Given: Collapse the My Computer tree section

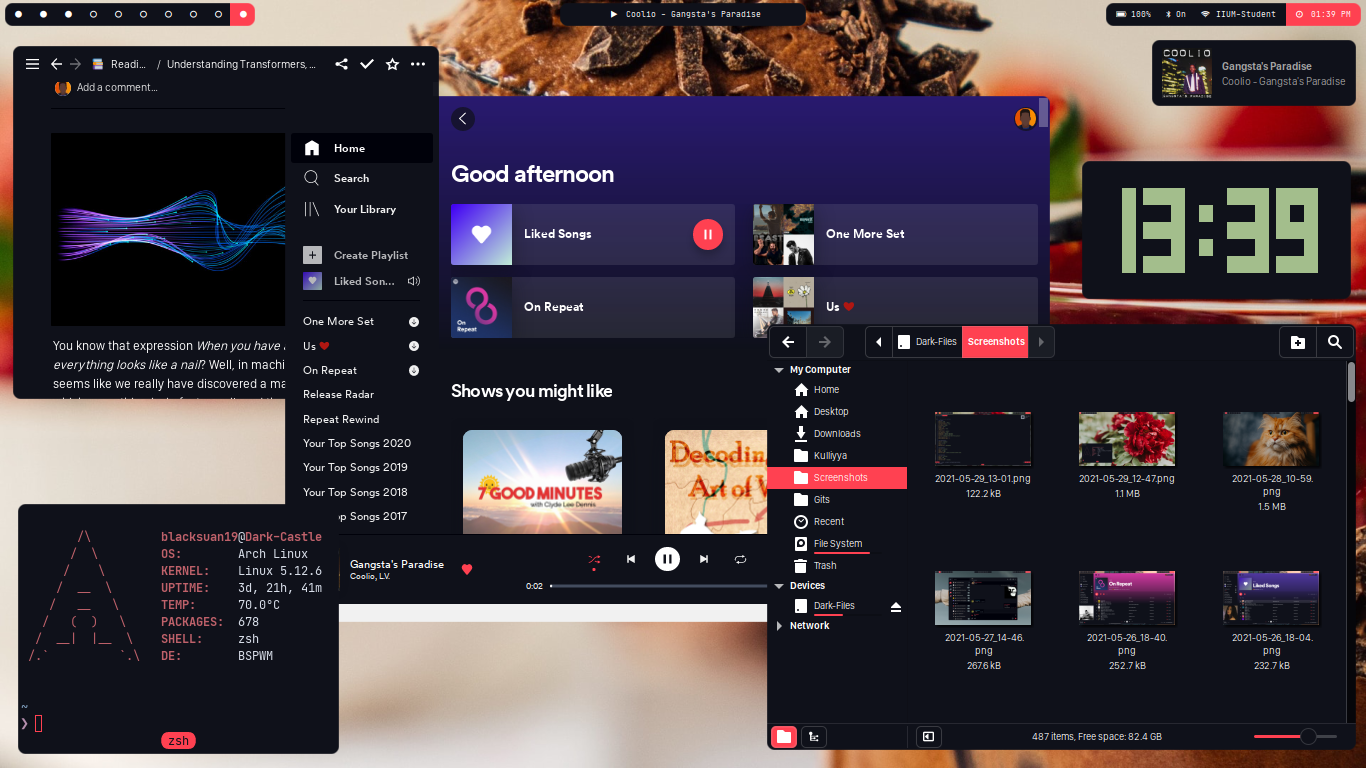Looking at the screenshot, I should click(779, 370).
